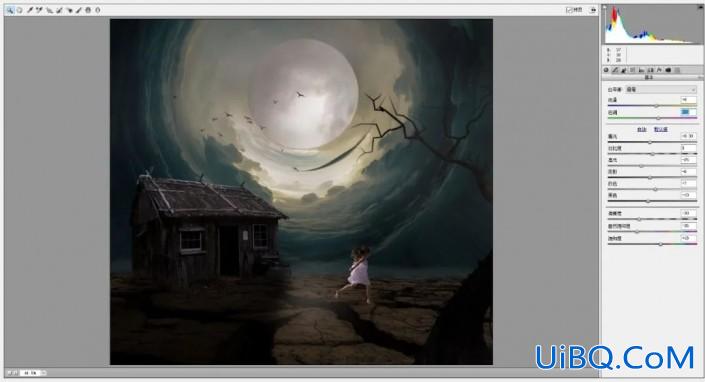
Task: Select the Targeted Adjustment tool
Action: pos(49,10)
